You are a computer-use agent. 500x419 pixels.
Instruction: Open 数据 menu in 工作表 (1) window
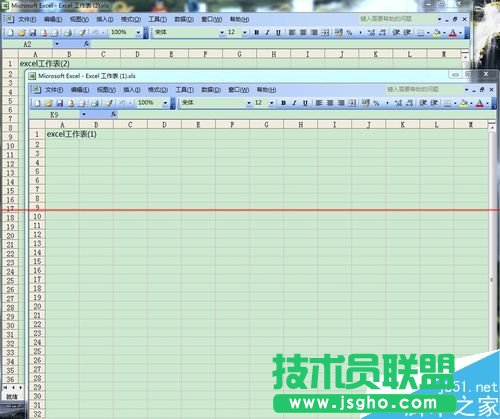click(x=211, y=90)
